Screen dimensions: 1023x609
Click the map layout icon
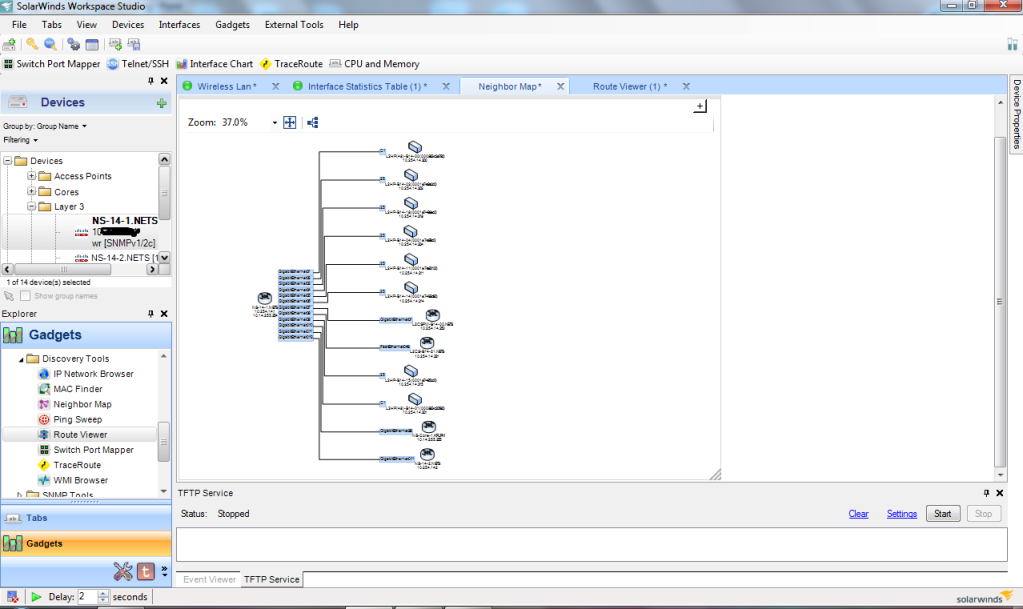click(x=313, y=122)
